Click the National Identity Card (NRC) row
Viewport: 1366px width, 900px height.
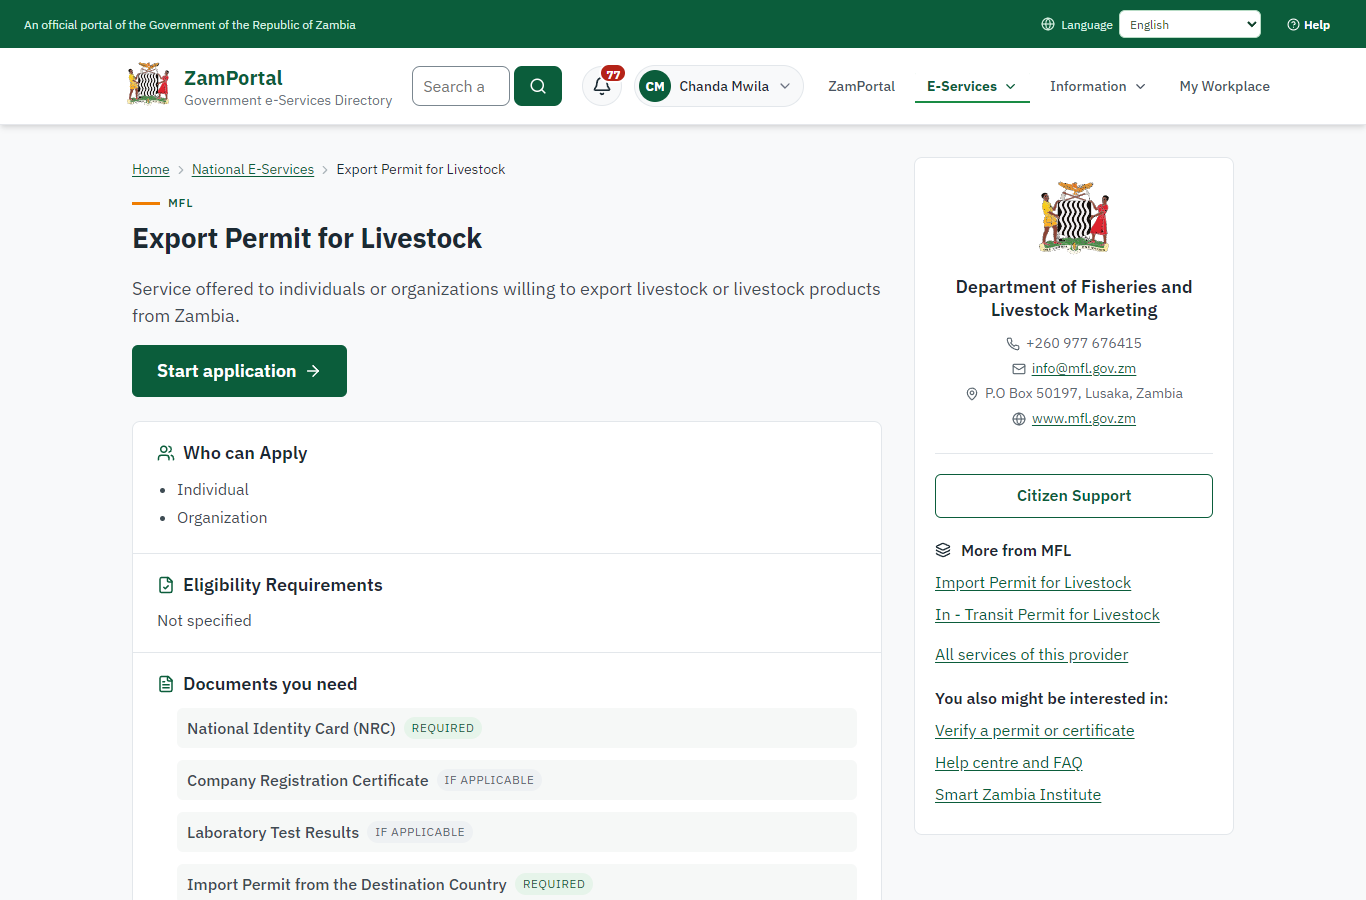517,728
